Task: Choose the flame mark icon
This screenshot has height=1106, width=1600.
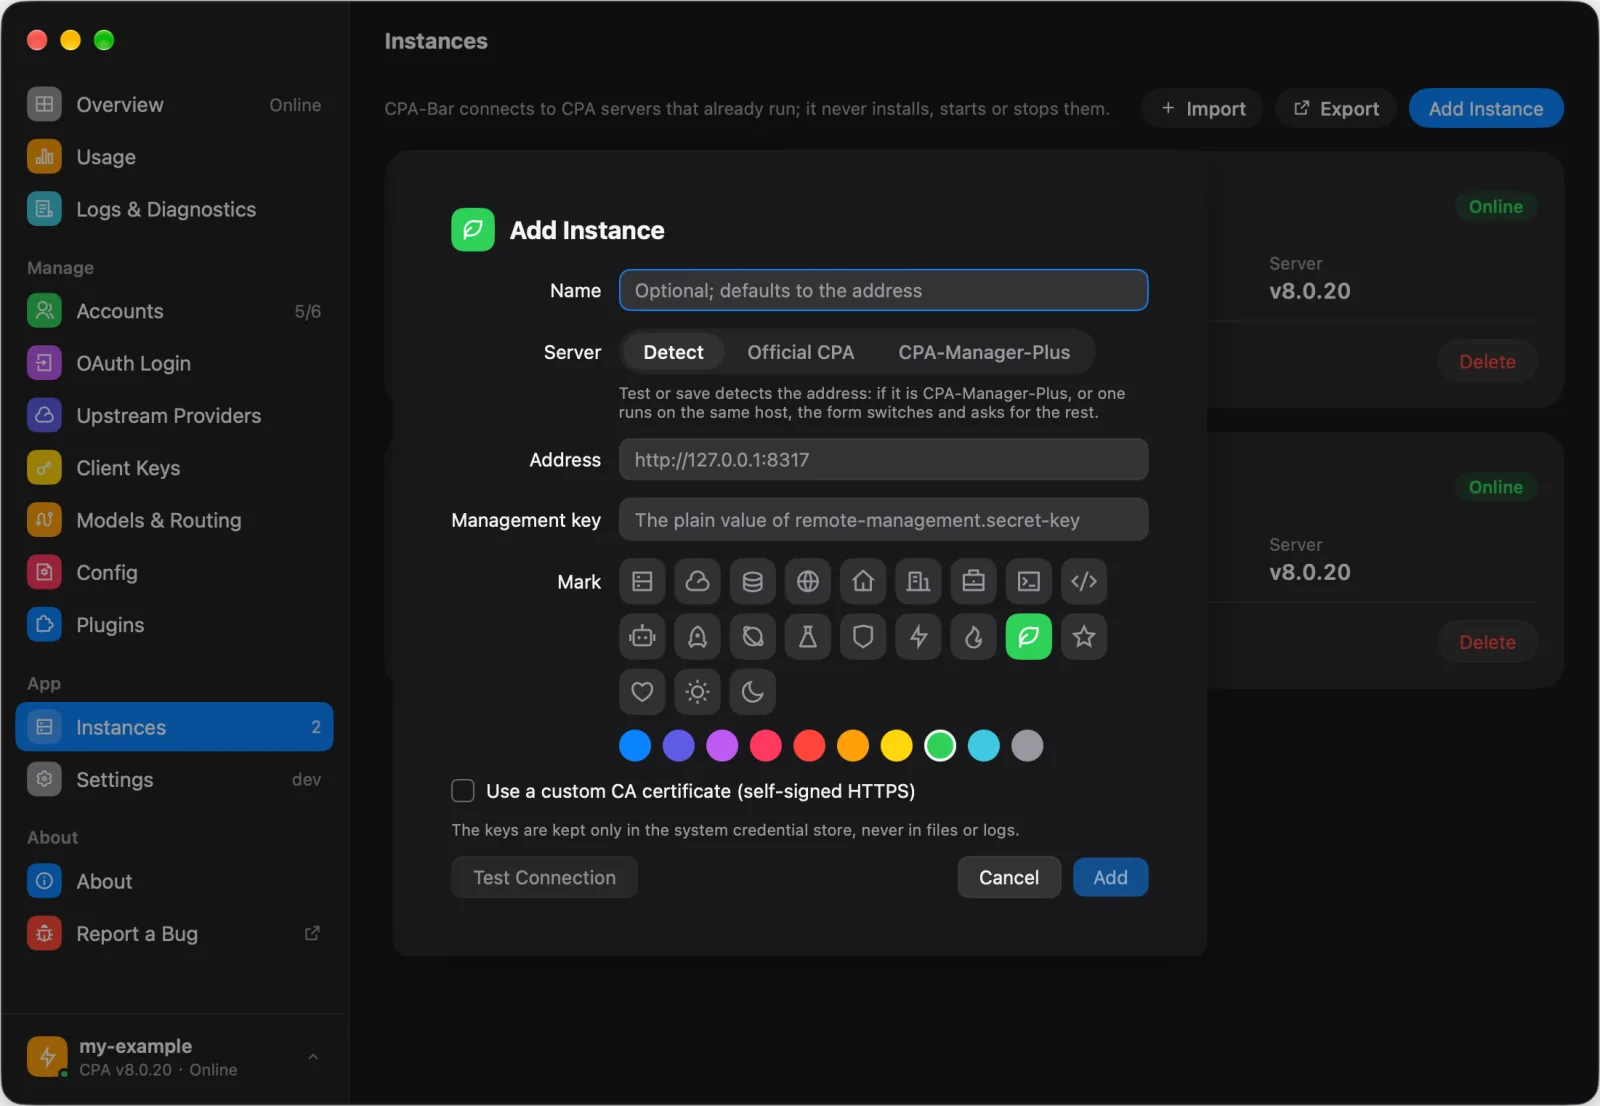Action: [974, 636]
